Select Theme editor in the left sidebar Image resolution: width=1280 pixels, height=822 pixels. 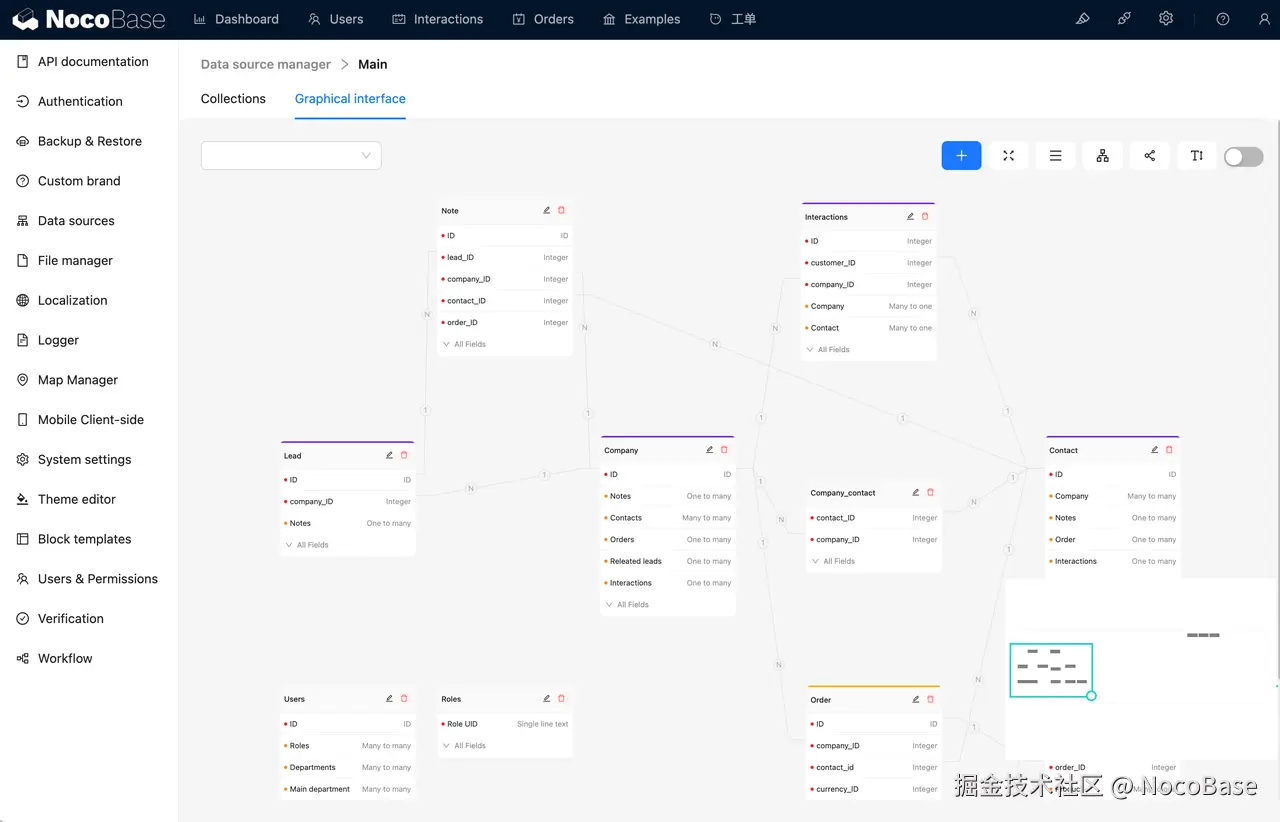(76, 499)
